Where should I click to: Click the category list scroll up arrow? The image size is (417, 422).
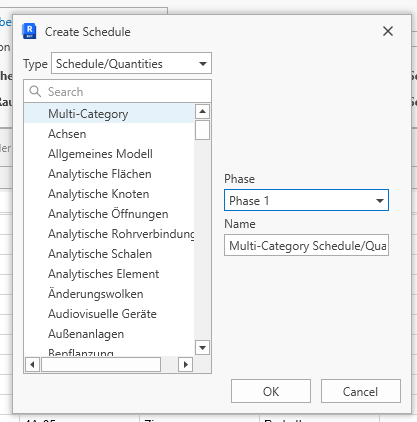click(x=202, y=111)
